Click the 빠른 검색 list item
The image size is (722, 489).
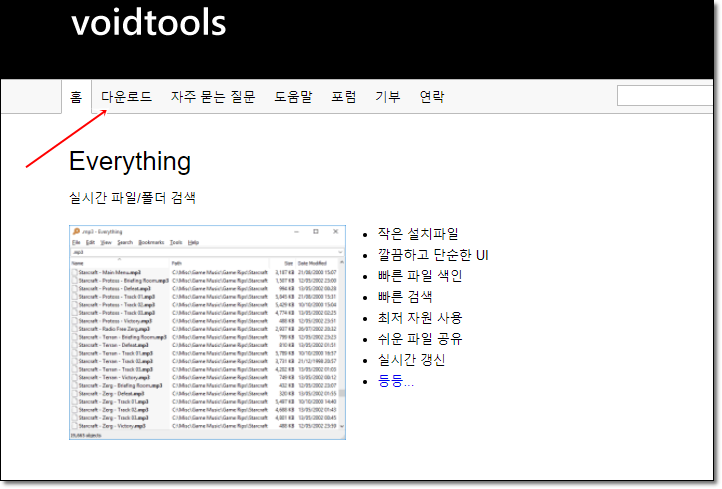coord(405,297)
